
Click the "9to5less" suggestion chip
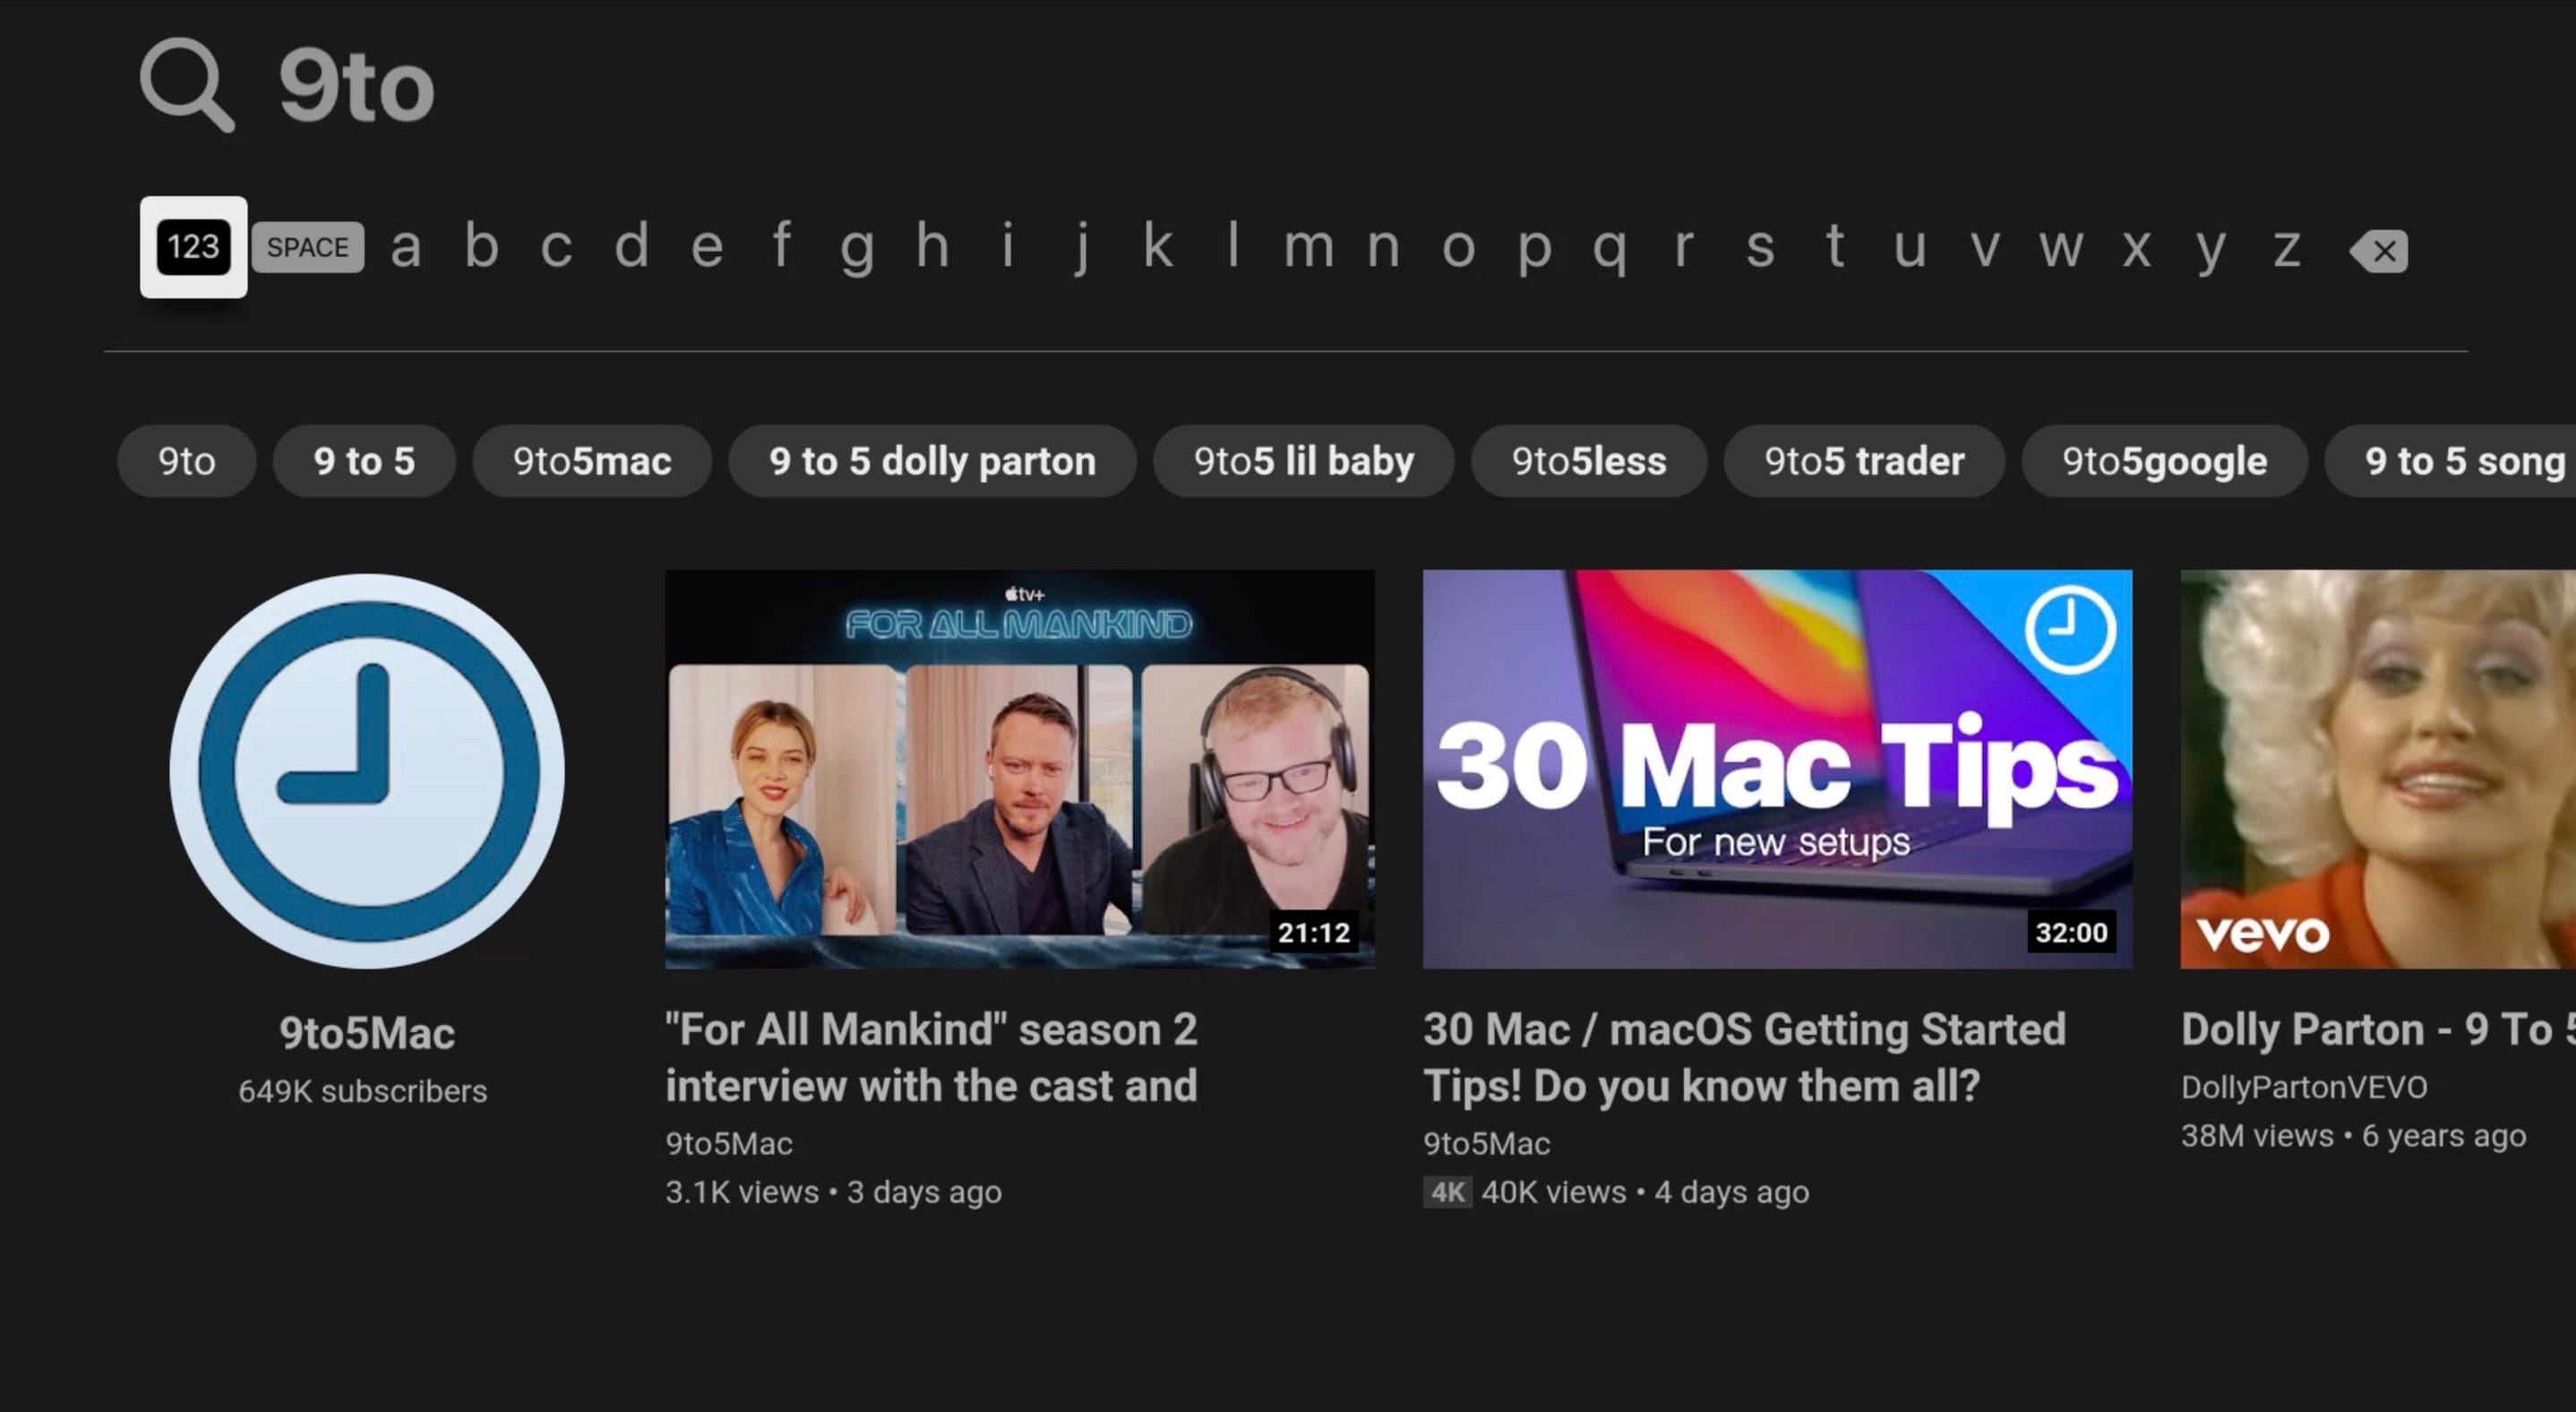coord(1588,461)
